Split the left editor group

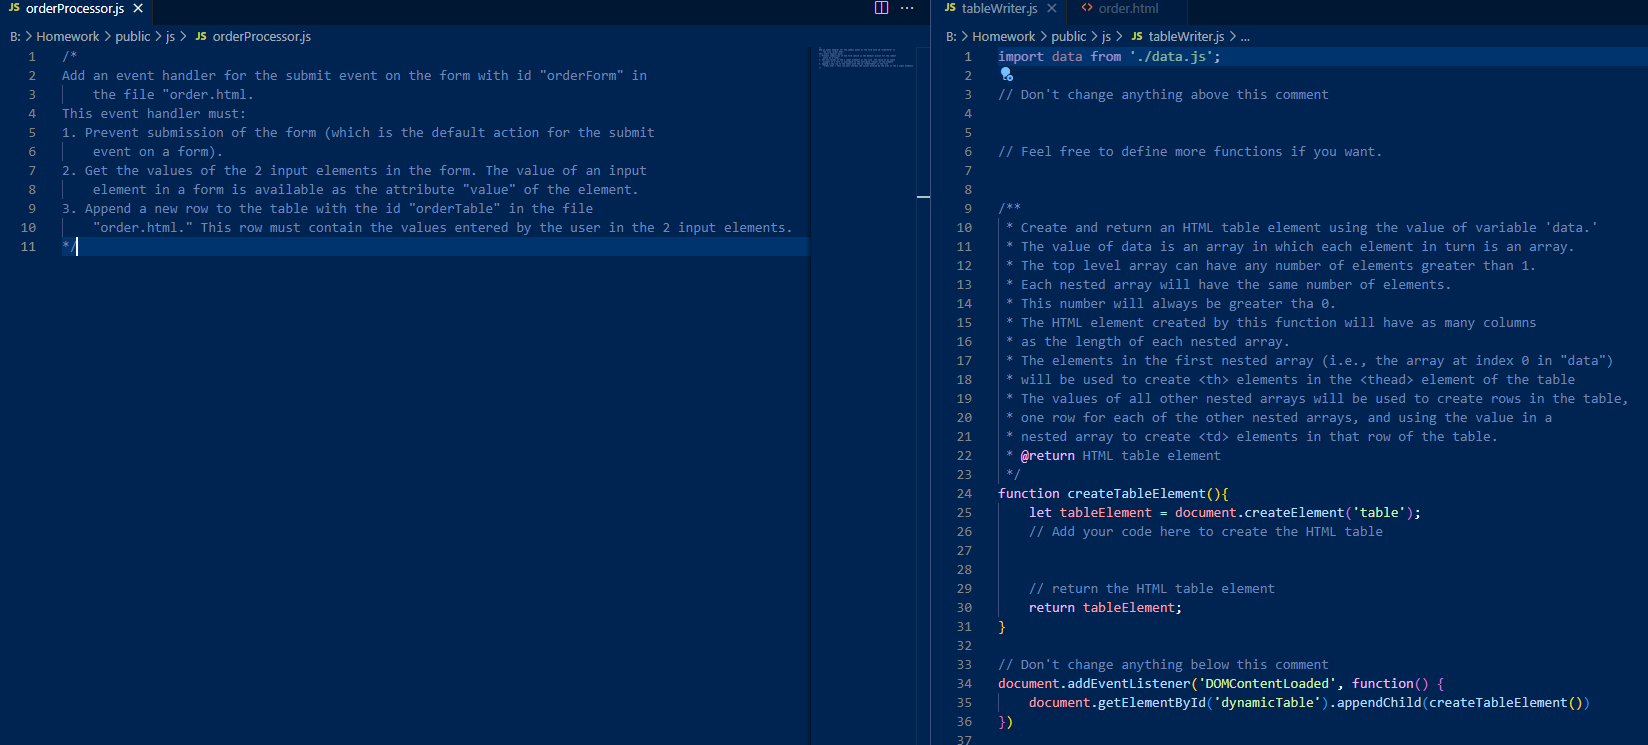[881, 8]
